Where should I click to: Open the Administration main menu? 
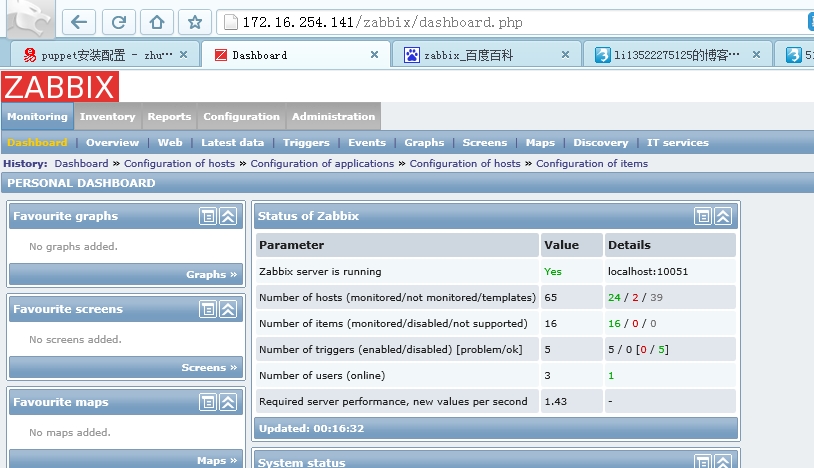click(x=333, y=116)
